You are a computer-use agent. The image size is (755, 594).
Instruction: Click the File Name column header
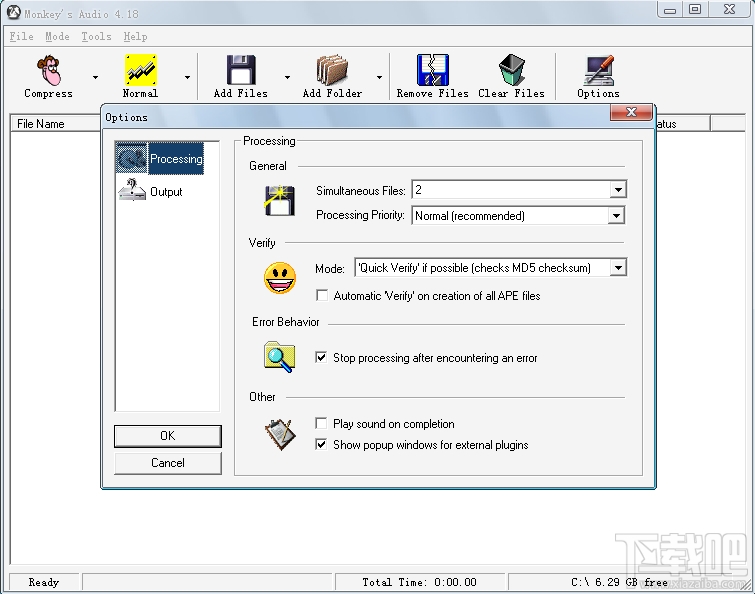[56, 124]
